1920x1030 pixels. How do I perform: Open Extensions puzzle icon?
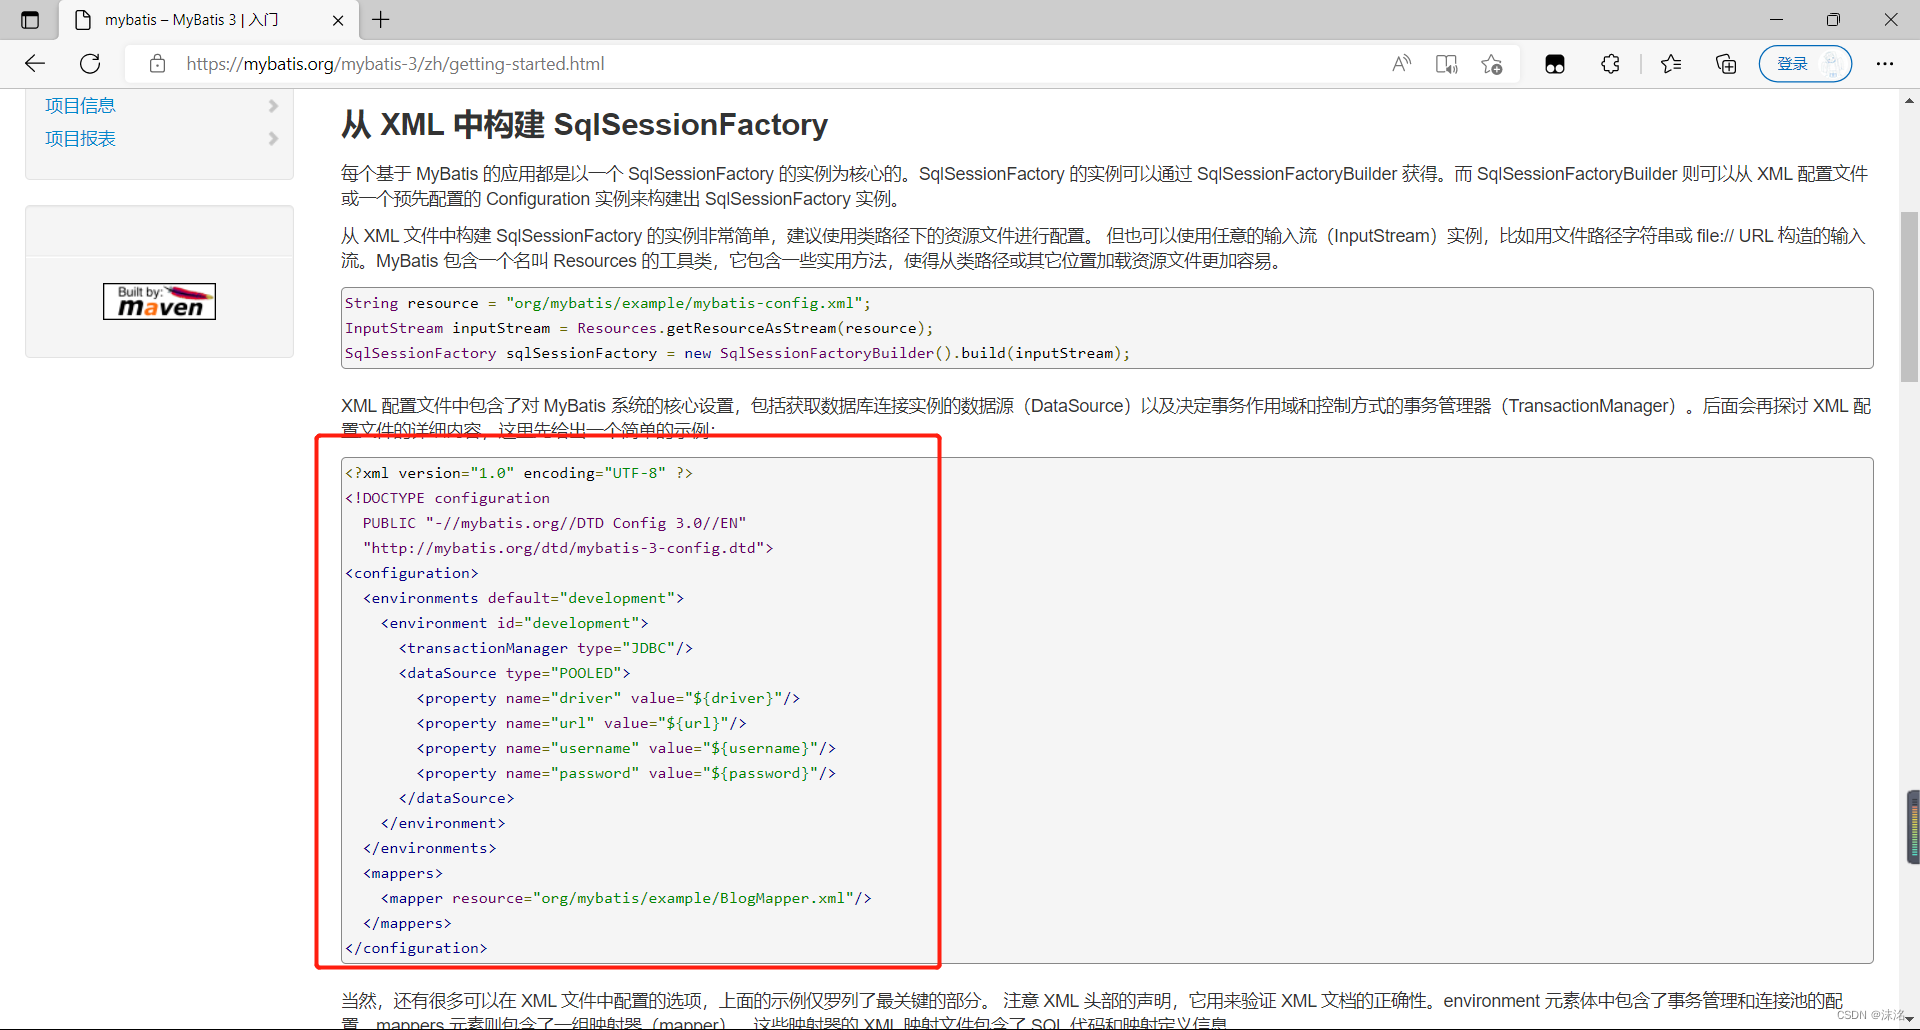[x=1610, y=64]
